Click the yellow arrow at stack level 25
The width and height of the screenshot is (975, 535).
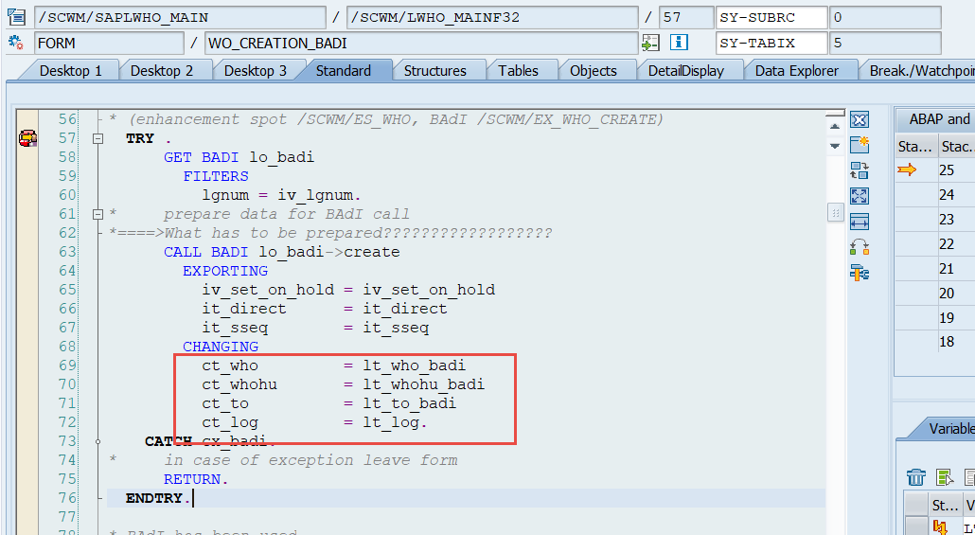pyautogui.click(x=907, y=169)
